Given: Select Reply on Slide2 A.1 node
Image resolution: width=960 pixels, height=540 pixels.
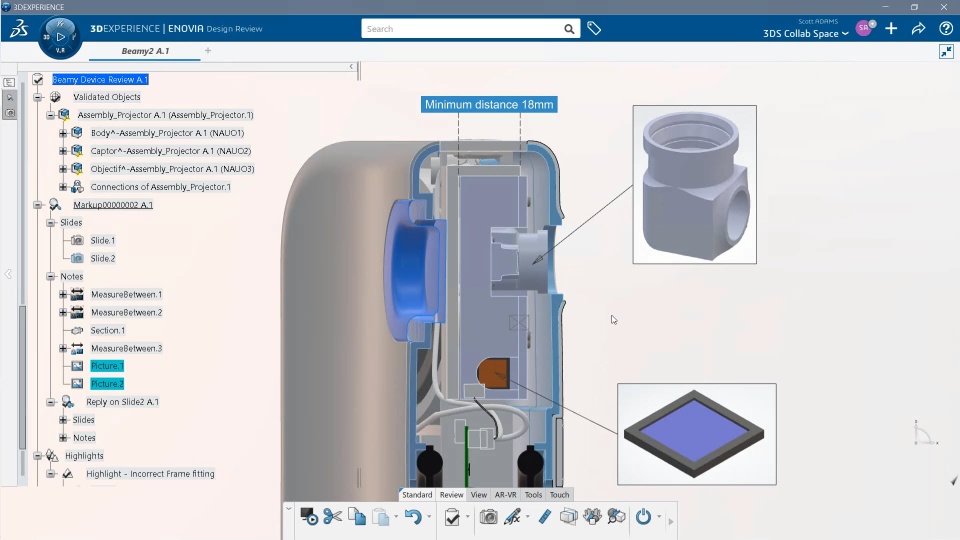Looking at the screenshot, I should tap(122, 402).
